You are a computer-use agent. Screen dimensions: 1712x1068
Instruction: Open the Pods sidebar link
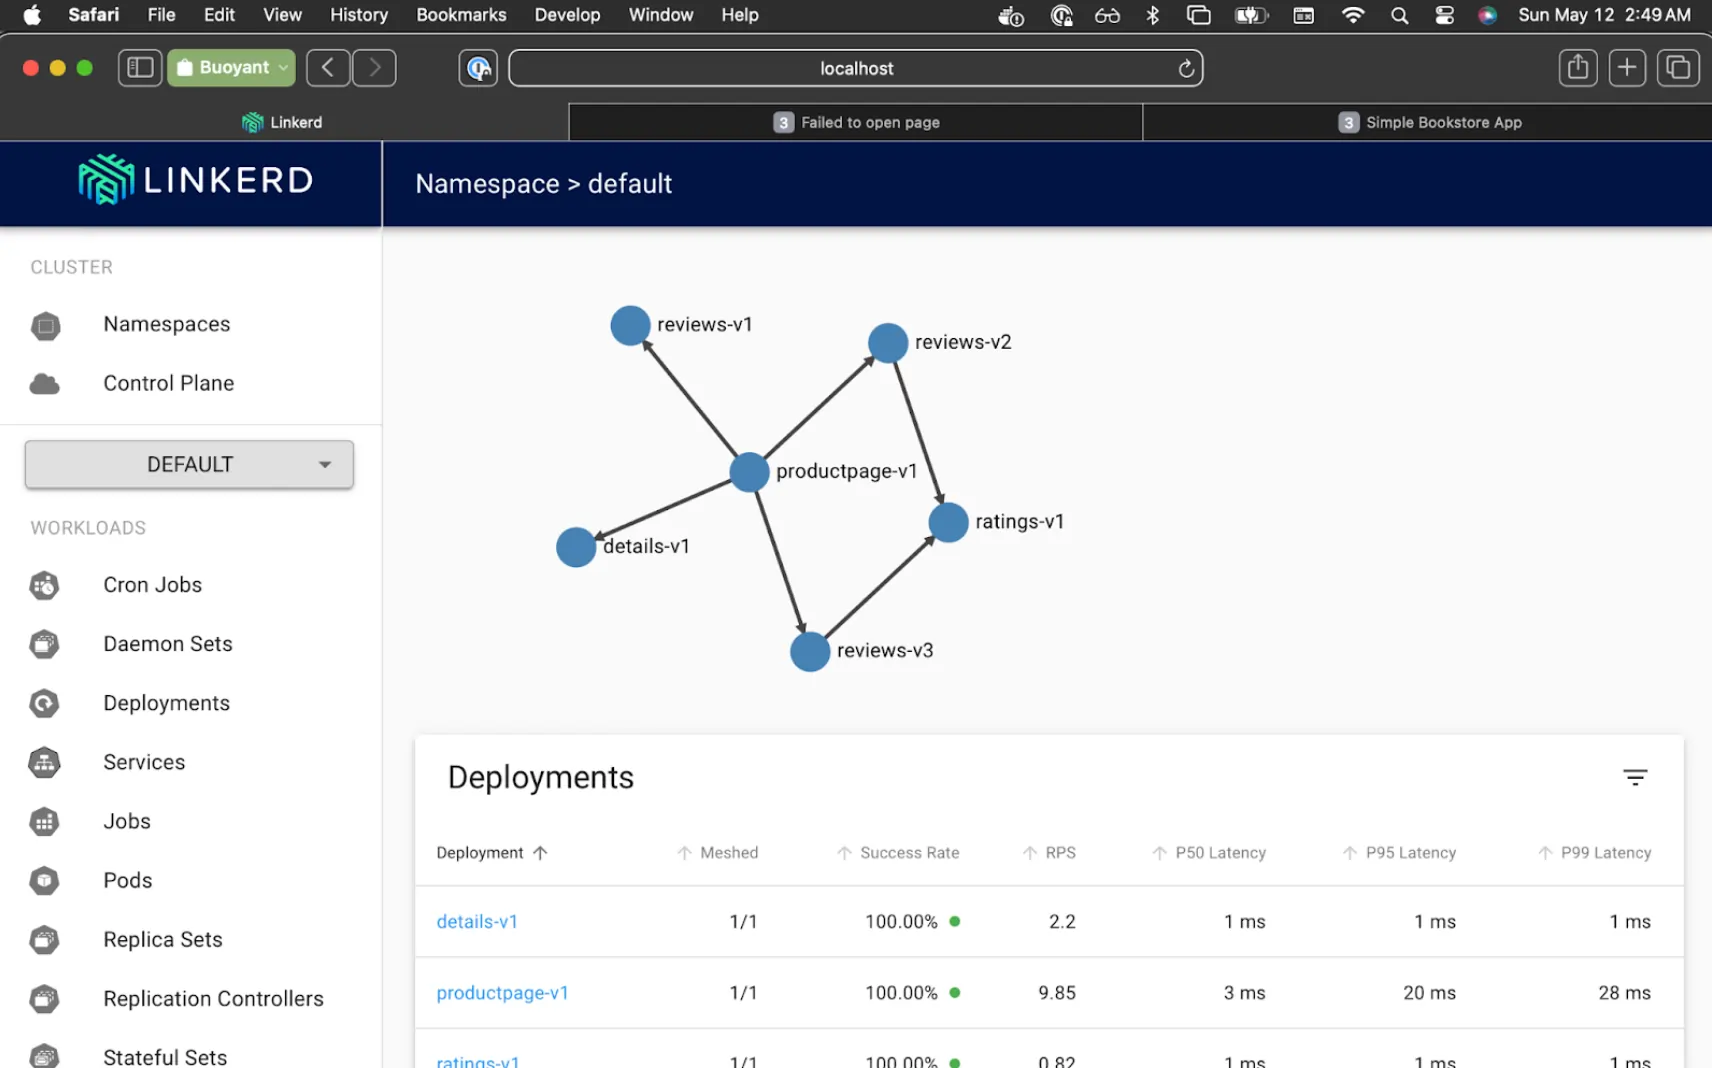click(128, 880)
